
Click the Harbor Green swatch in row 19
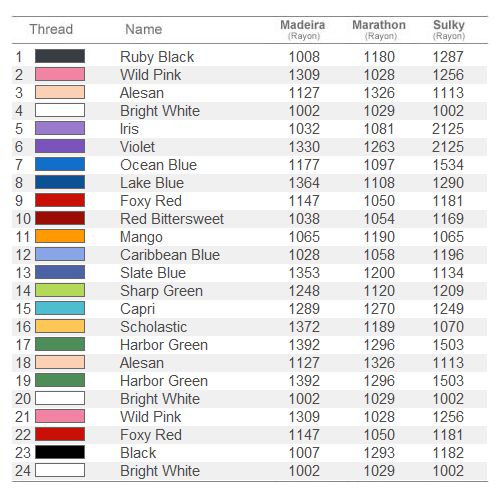click(x=60, y=380)
